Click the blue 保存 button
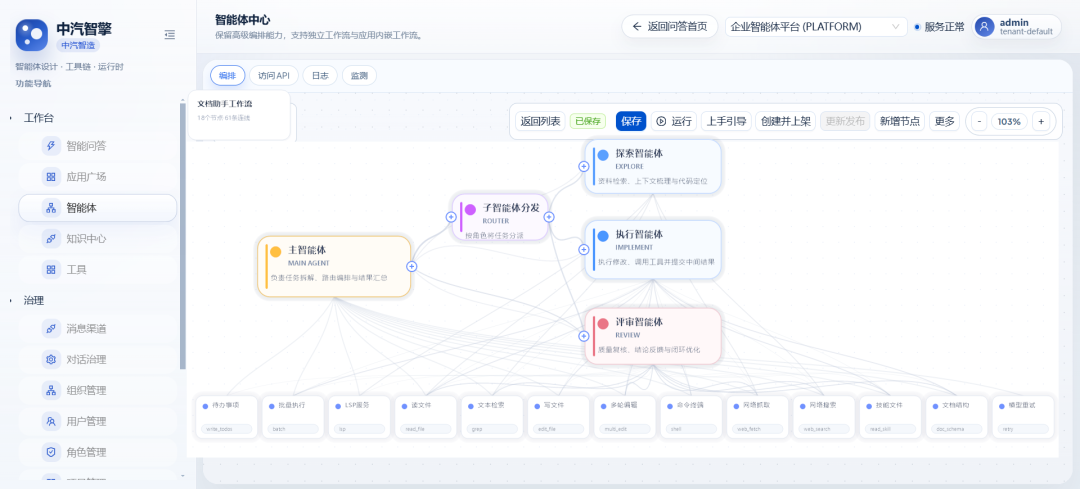The image size is (1080, 489). click(631, 121)
